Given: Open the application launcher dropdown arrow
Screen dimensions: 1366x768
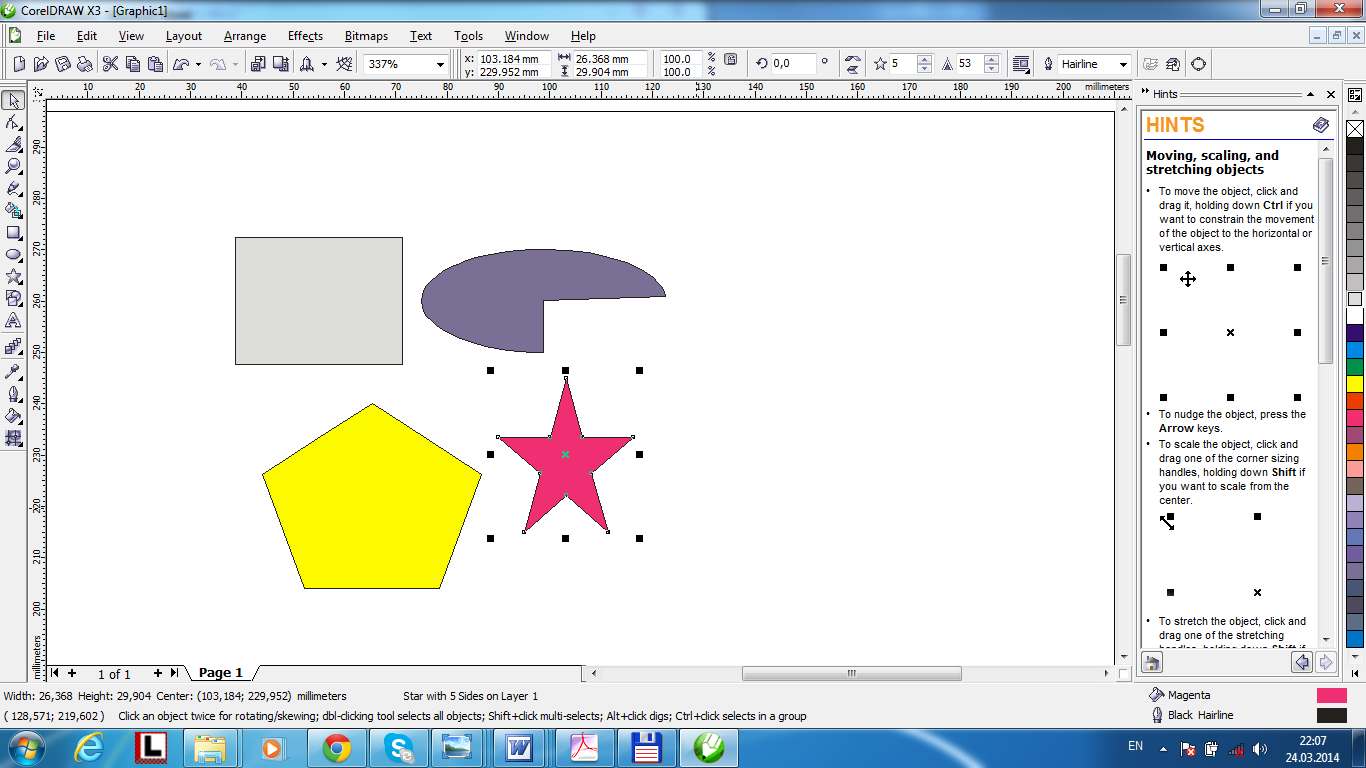Looking at the screenshot, I should point(324,64).
